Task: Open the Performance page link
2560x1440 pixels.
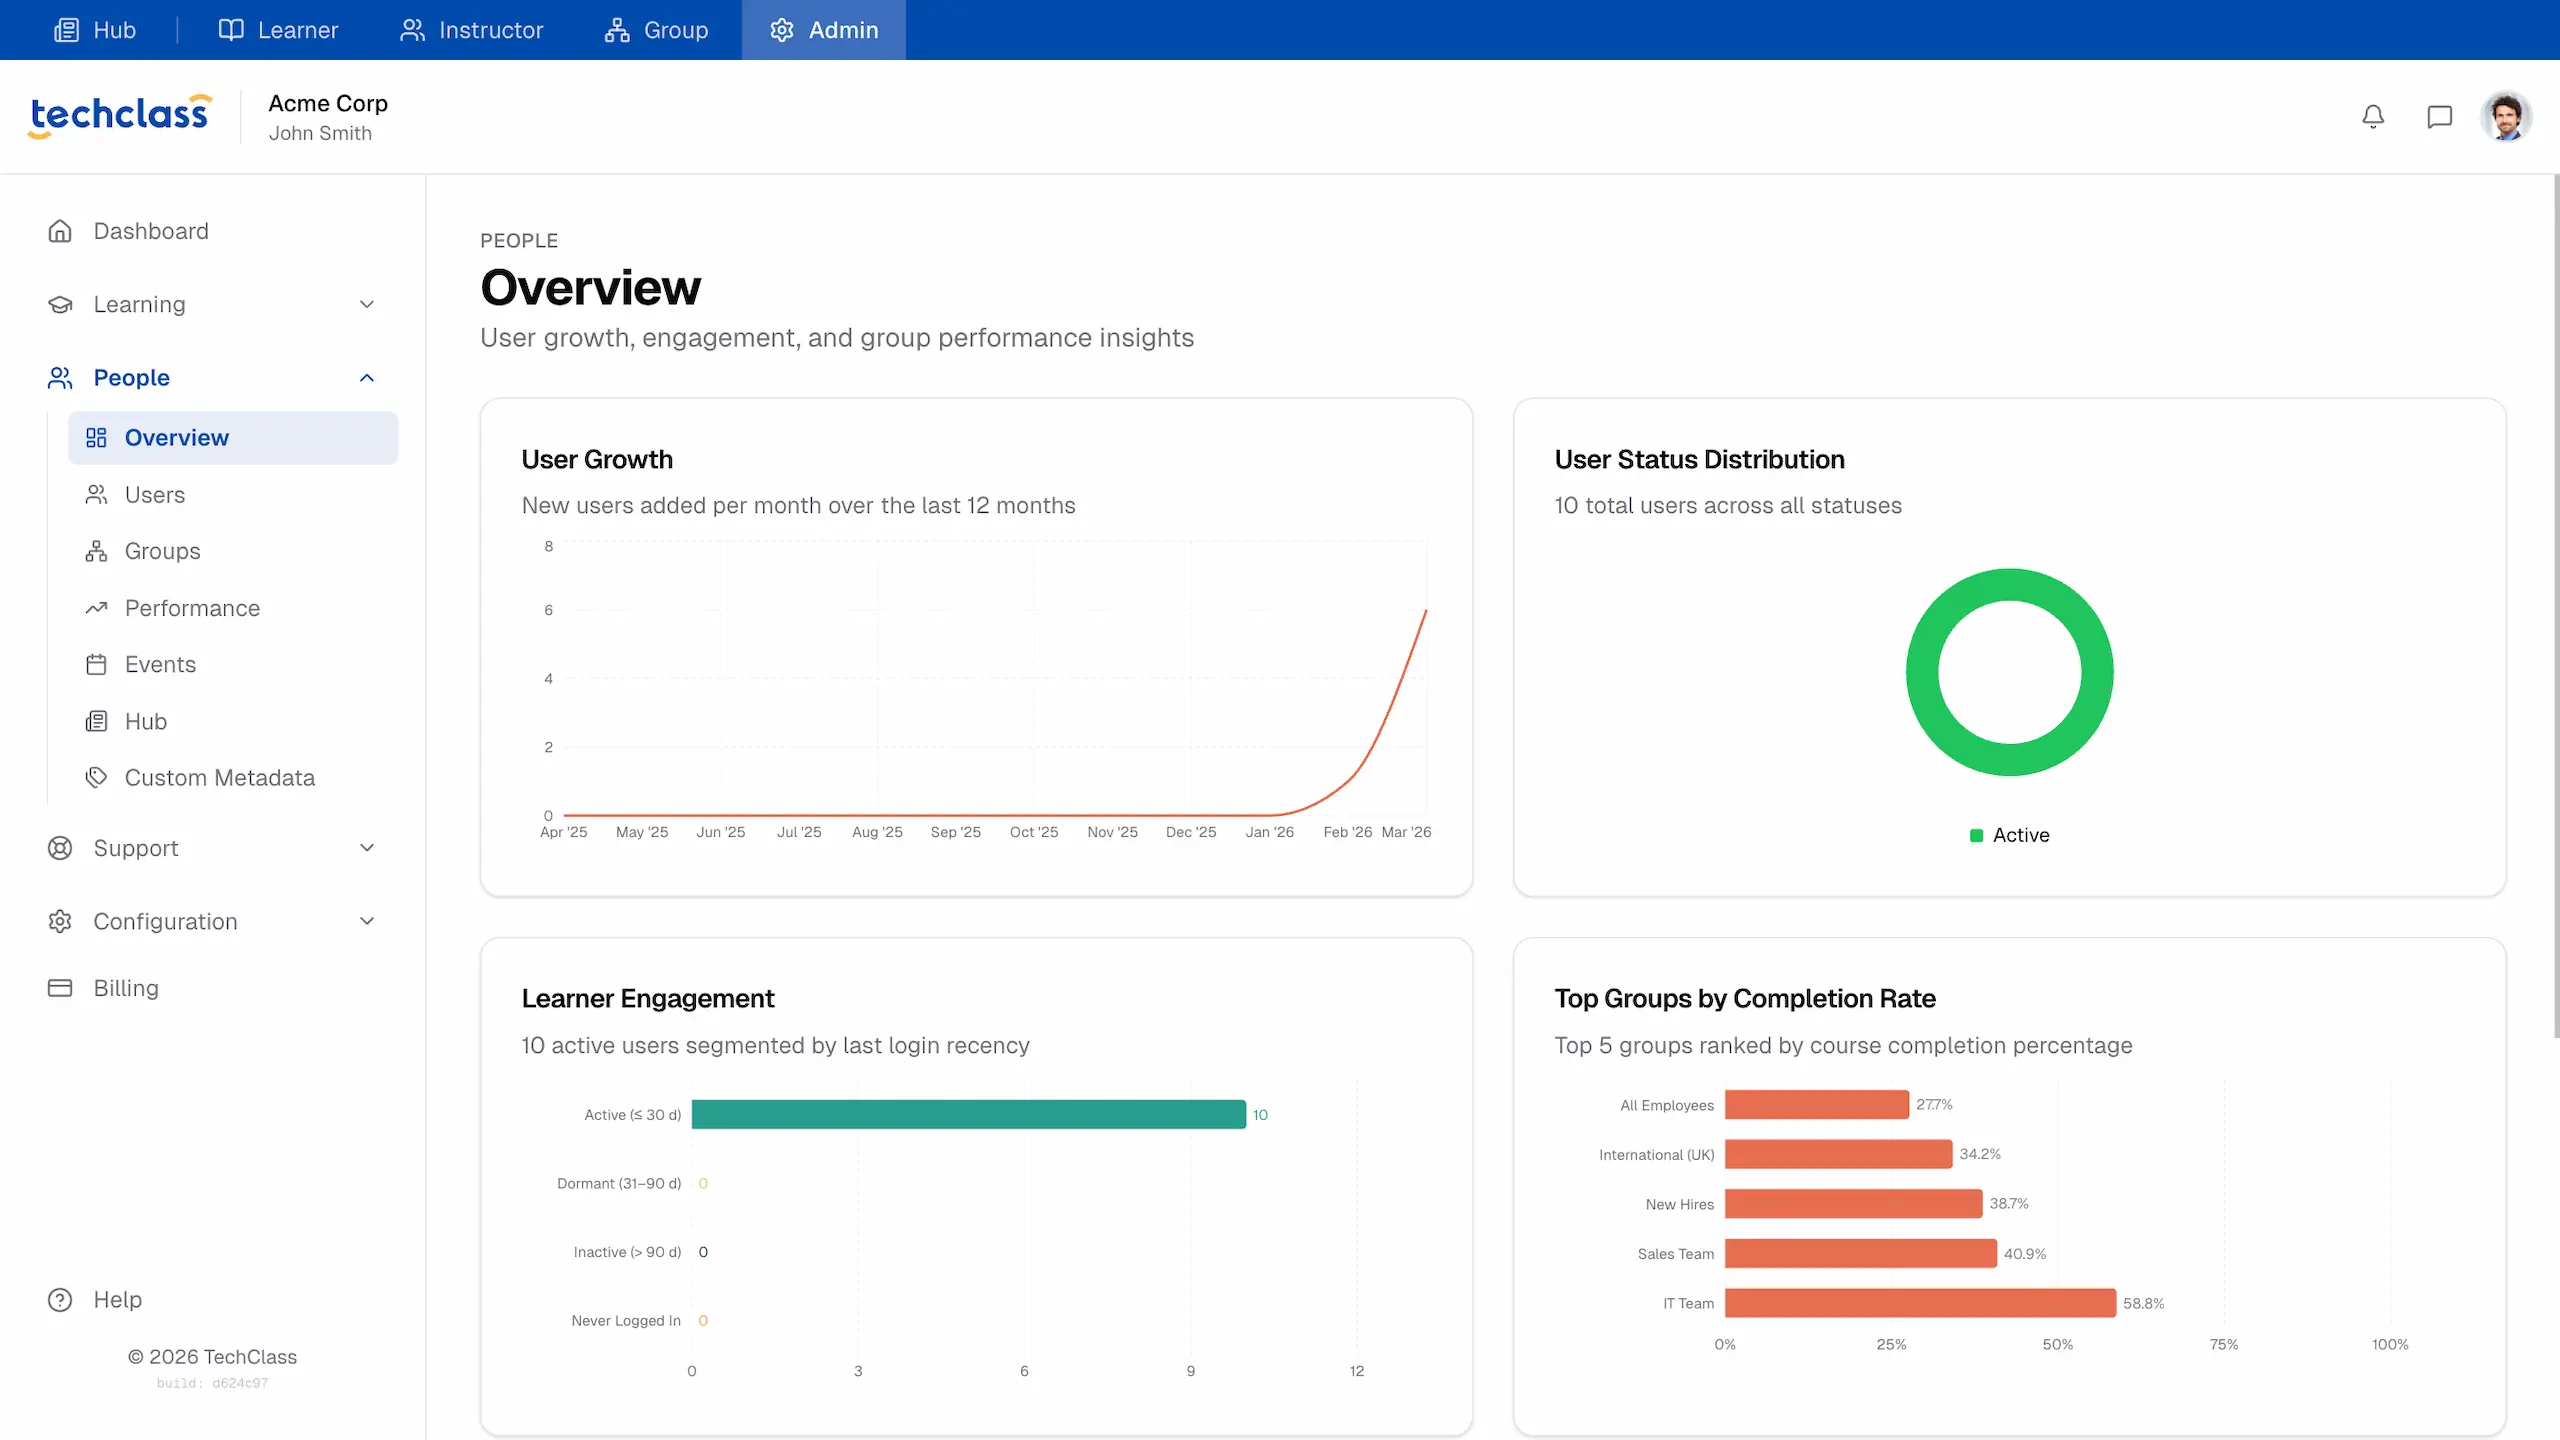Action: [x=192, y=608]
